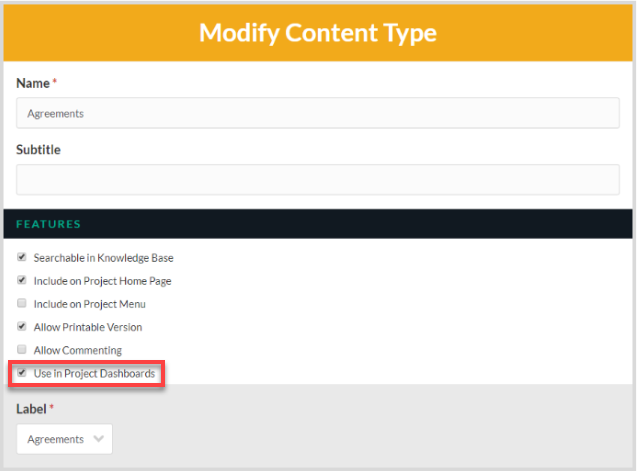Click the Label field heading text

click(x=31, y=409)
